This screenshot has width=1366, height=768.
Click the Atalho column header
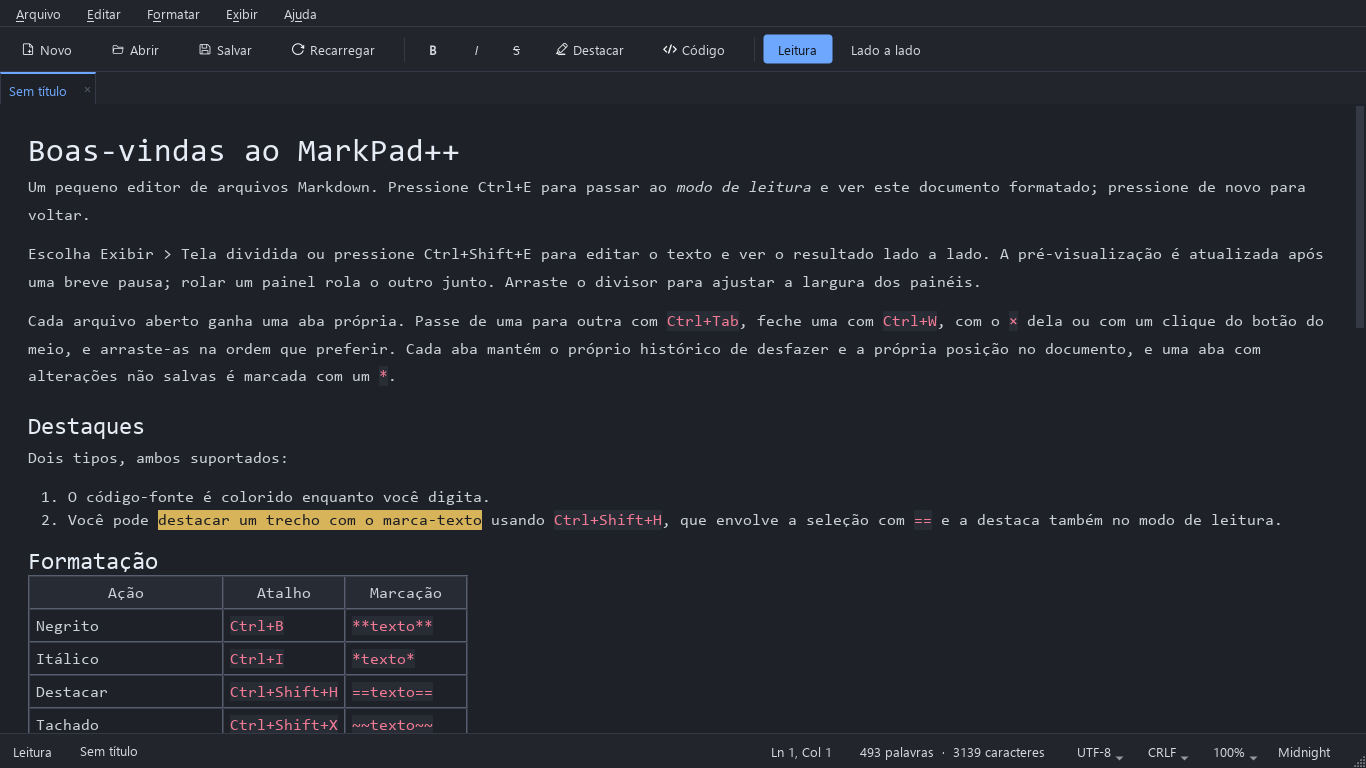[284, 593]
